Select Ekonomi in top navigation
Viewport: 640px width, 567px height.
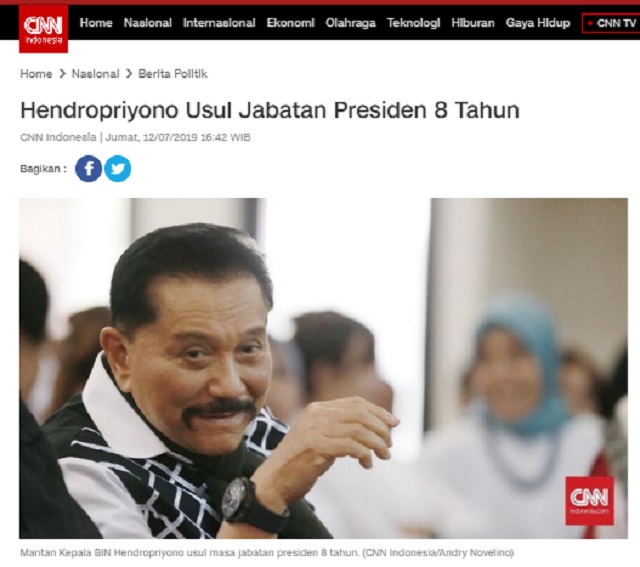[x=291, y=23]
